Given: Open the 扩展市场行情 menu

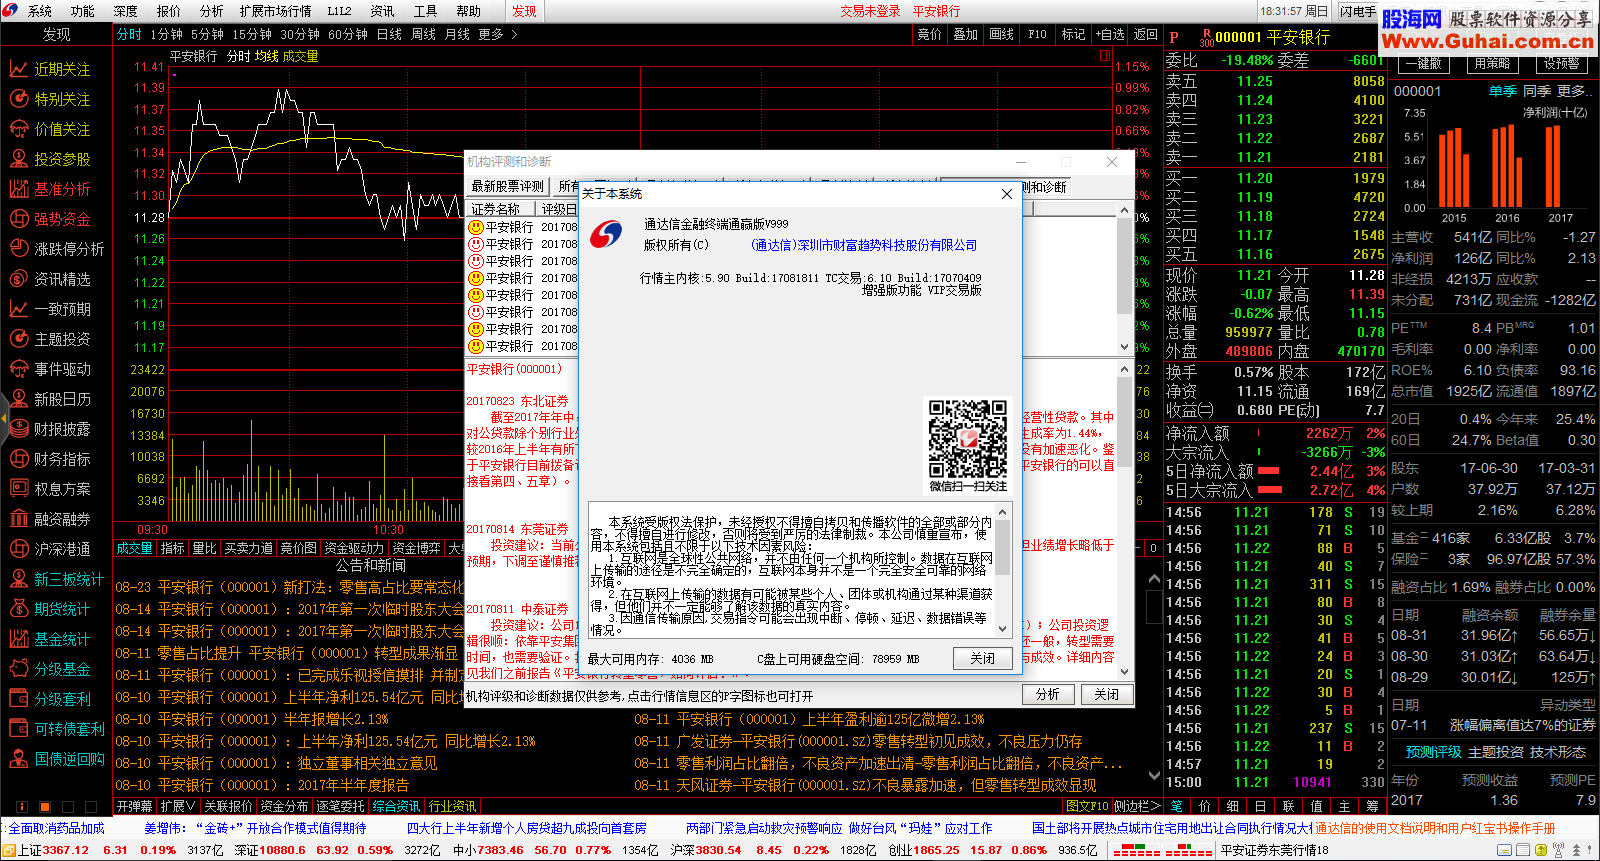Looking at the screenshot, I should (275, 11).
